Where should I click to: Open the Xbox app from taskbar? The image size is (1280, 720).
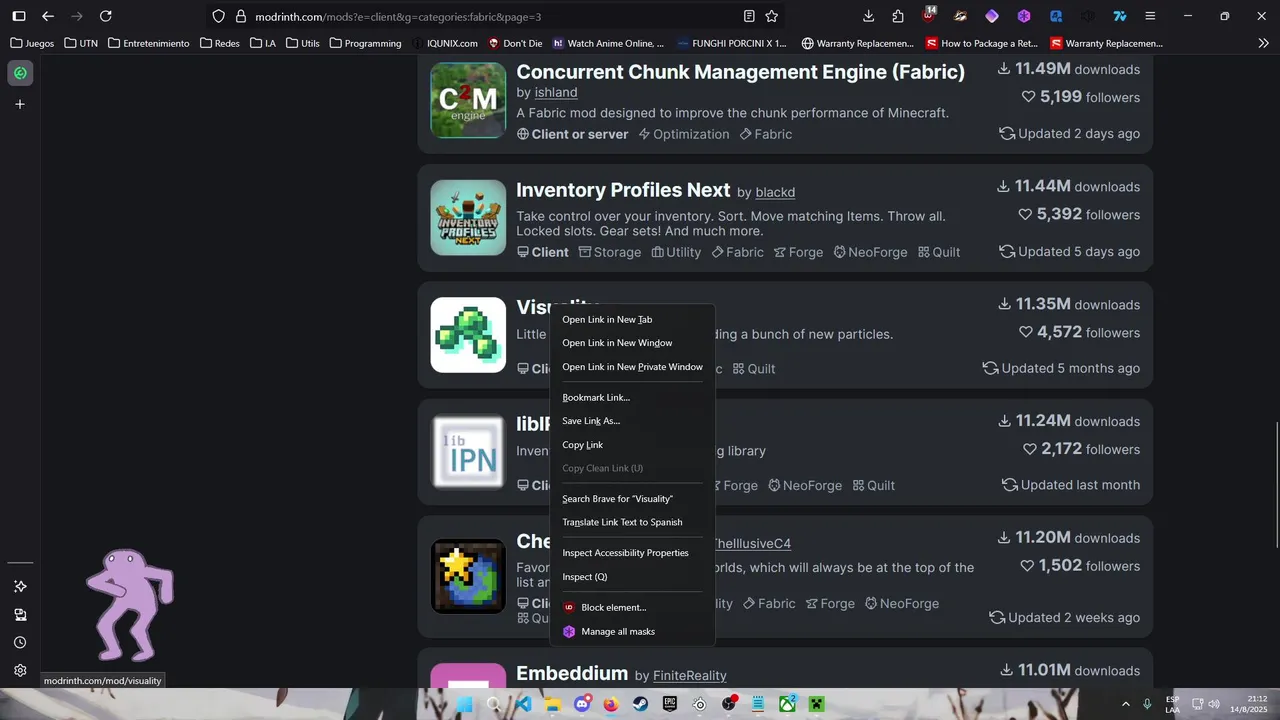(788, 704)
